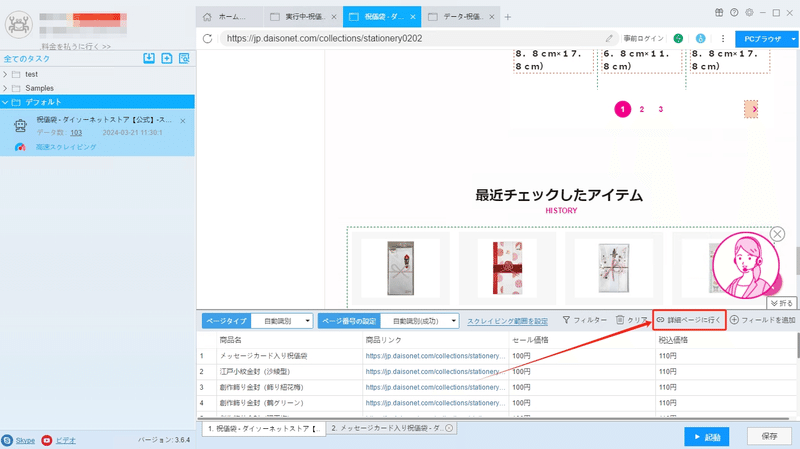Viewport: 800px width, 449px height.
Task: Click the Skype icon
Action: (x=7, y=440)
